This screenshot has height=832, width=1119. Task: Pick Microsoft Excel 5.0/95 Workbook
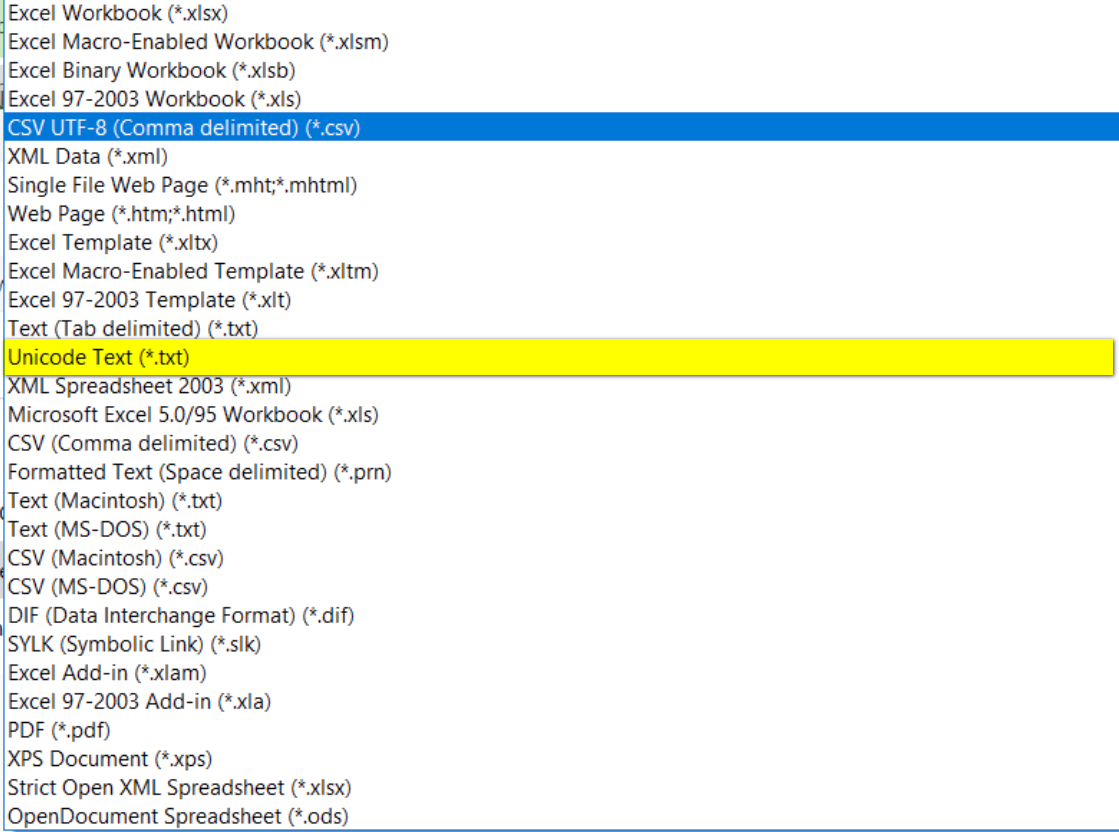coord(561,415)
